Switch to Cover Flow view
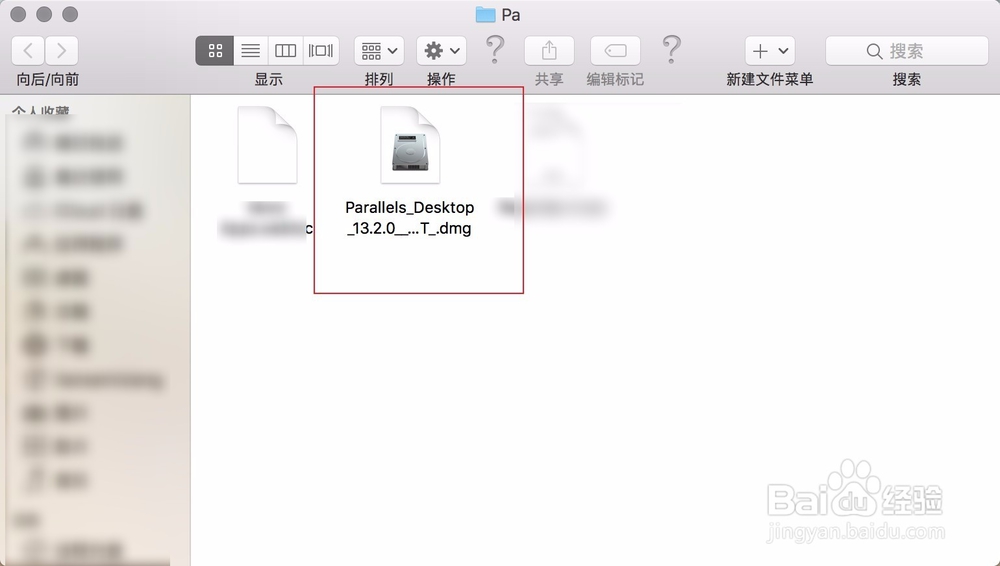Screen dimensions: 1000x566 [x=321, y=50]
